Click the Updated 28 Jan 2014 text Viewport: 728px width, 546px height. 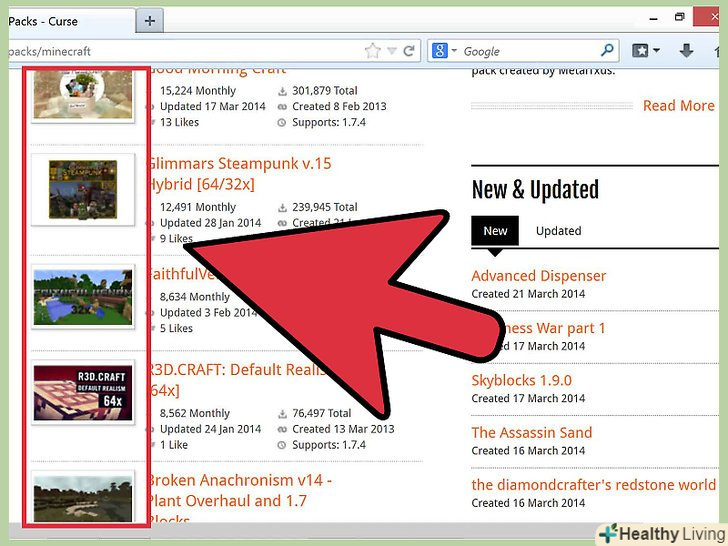click(210, 223)
